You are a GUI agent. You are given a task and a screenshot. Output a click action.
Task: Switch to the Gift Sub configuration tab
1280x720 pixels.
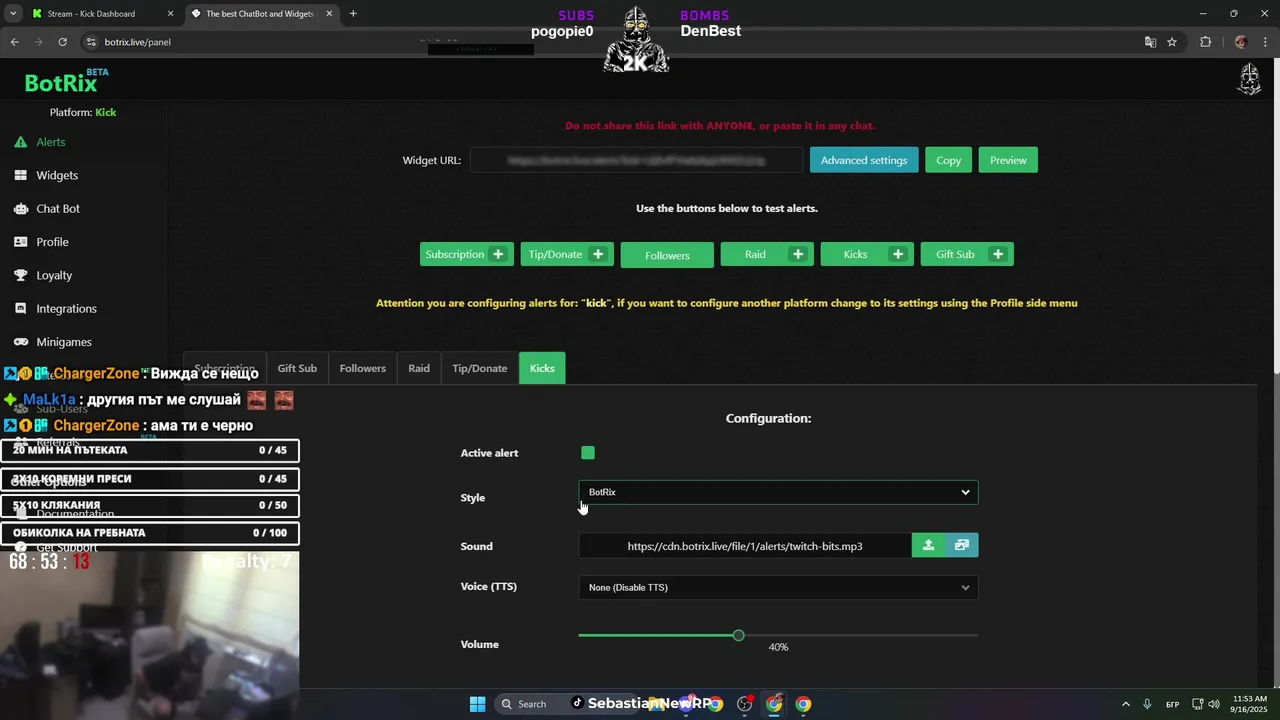pyautogui.click(x=297, y=368)
